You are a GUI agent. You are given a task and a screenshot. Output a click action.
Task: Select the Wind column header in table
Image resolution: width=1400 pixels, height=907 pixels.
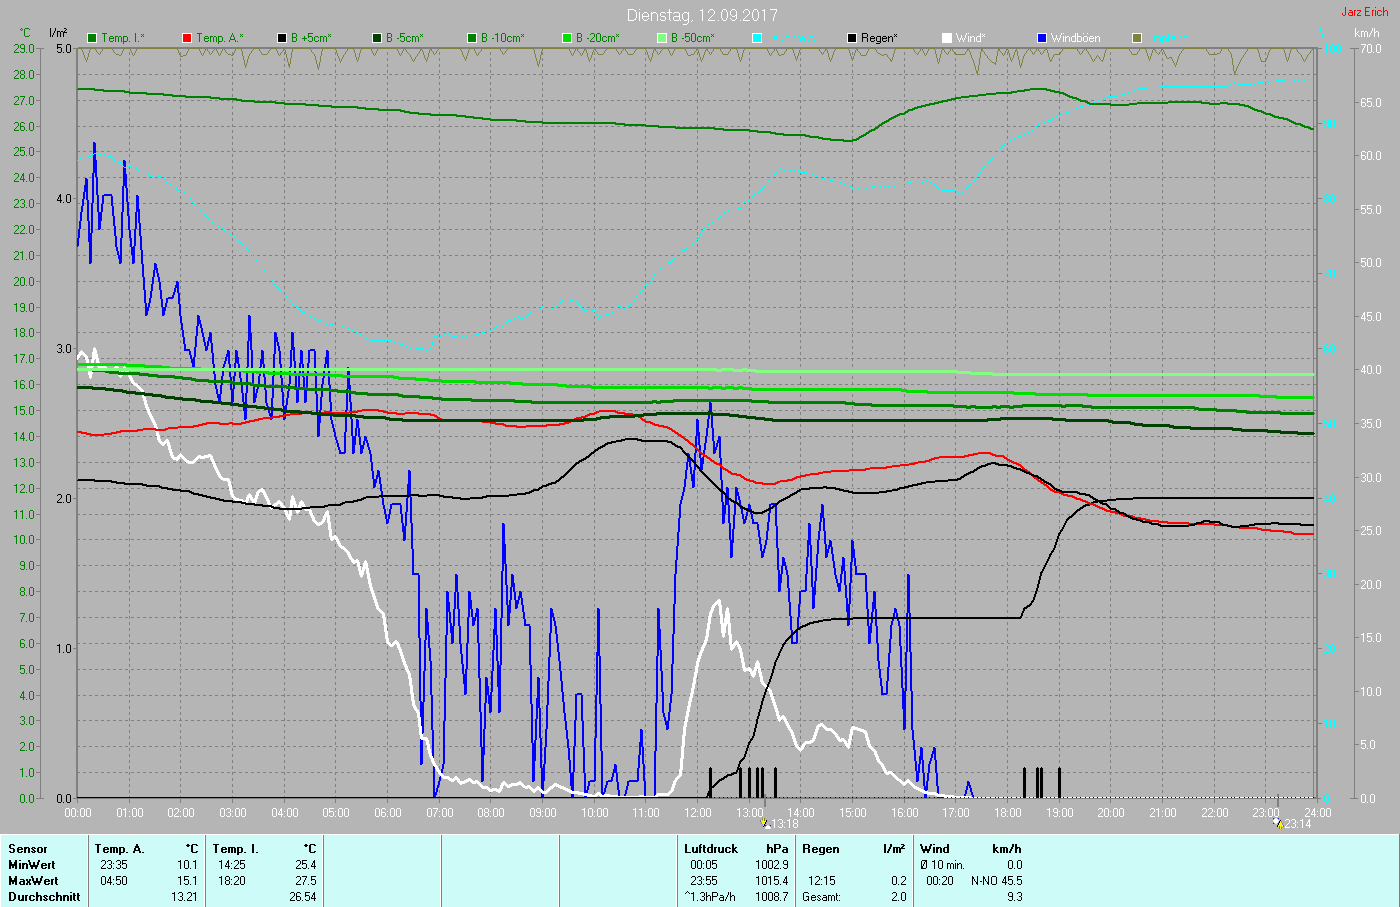935,849
